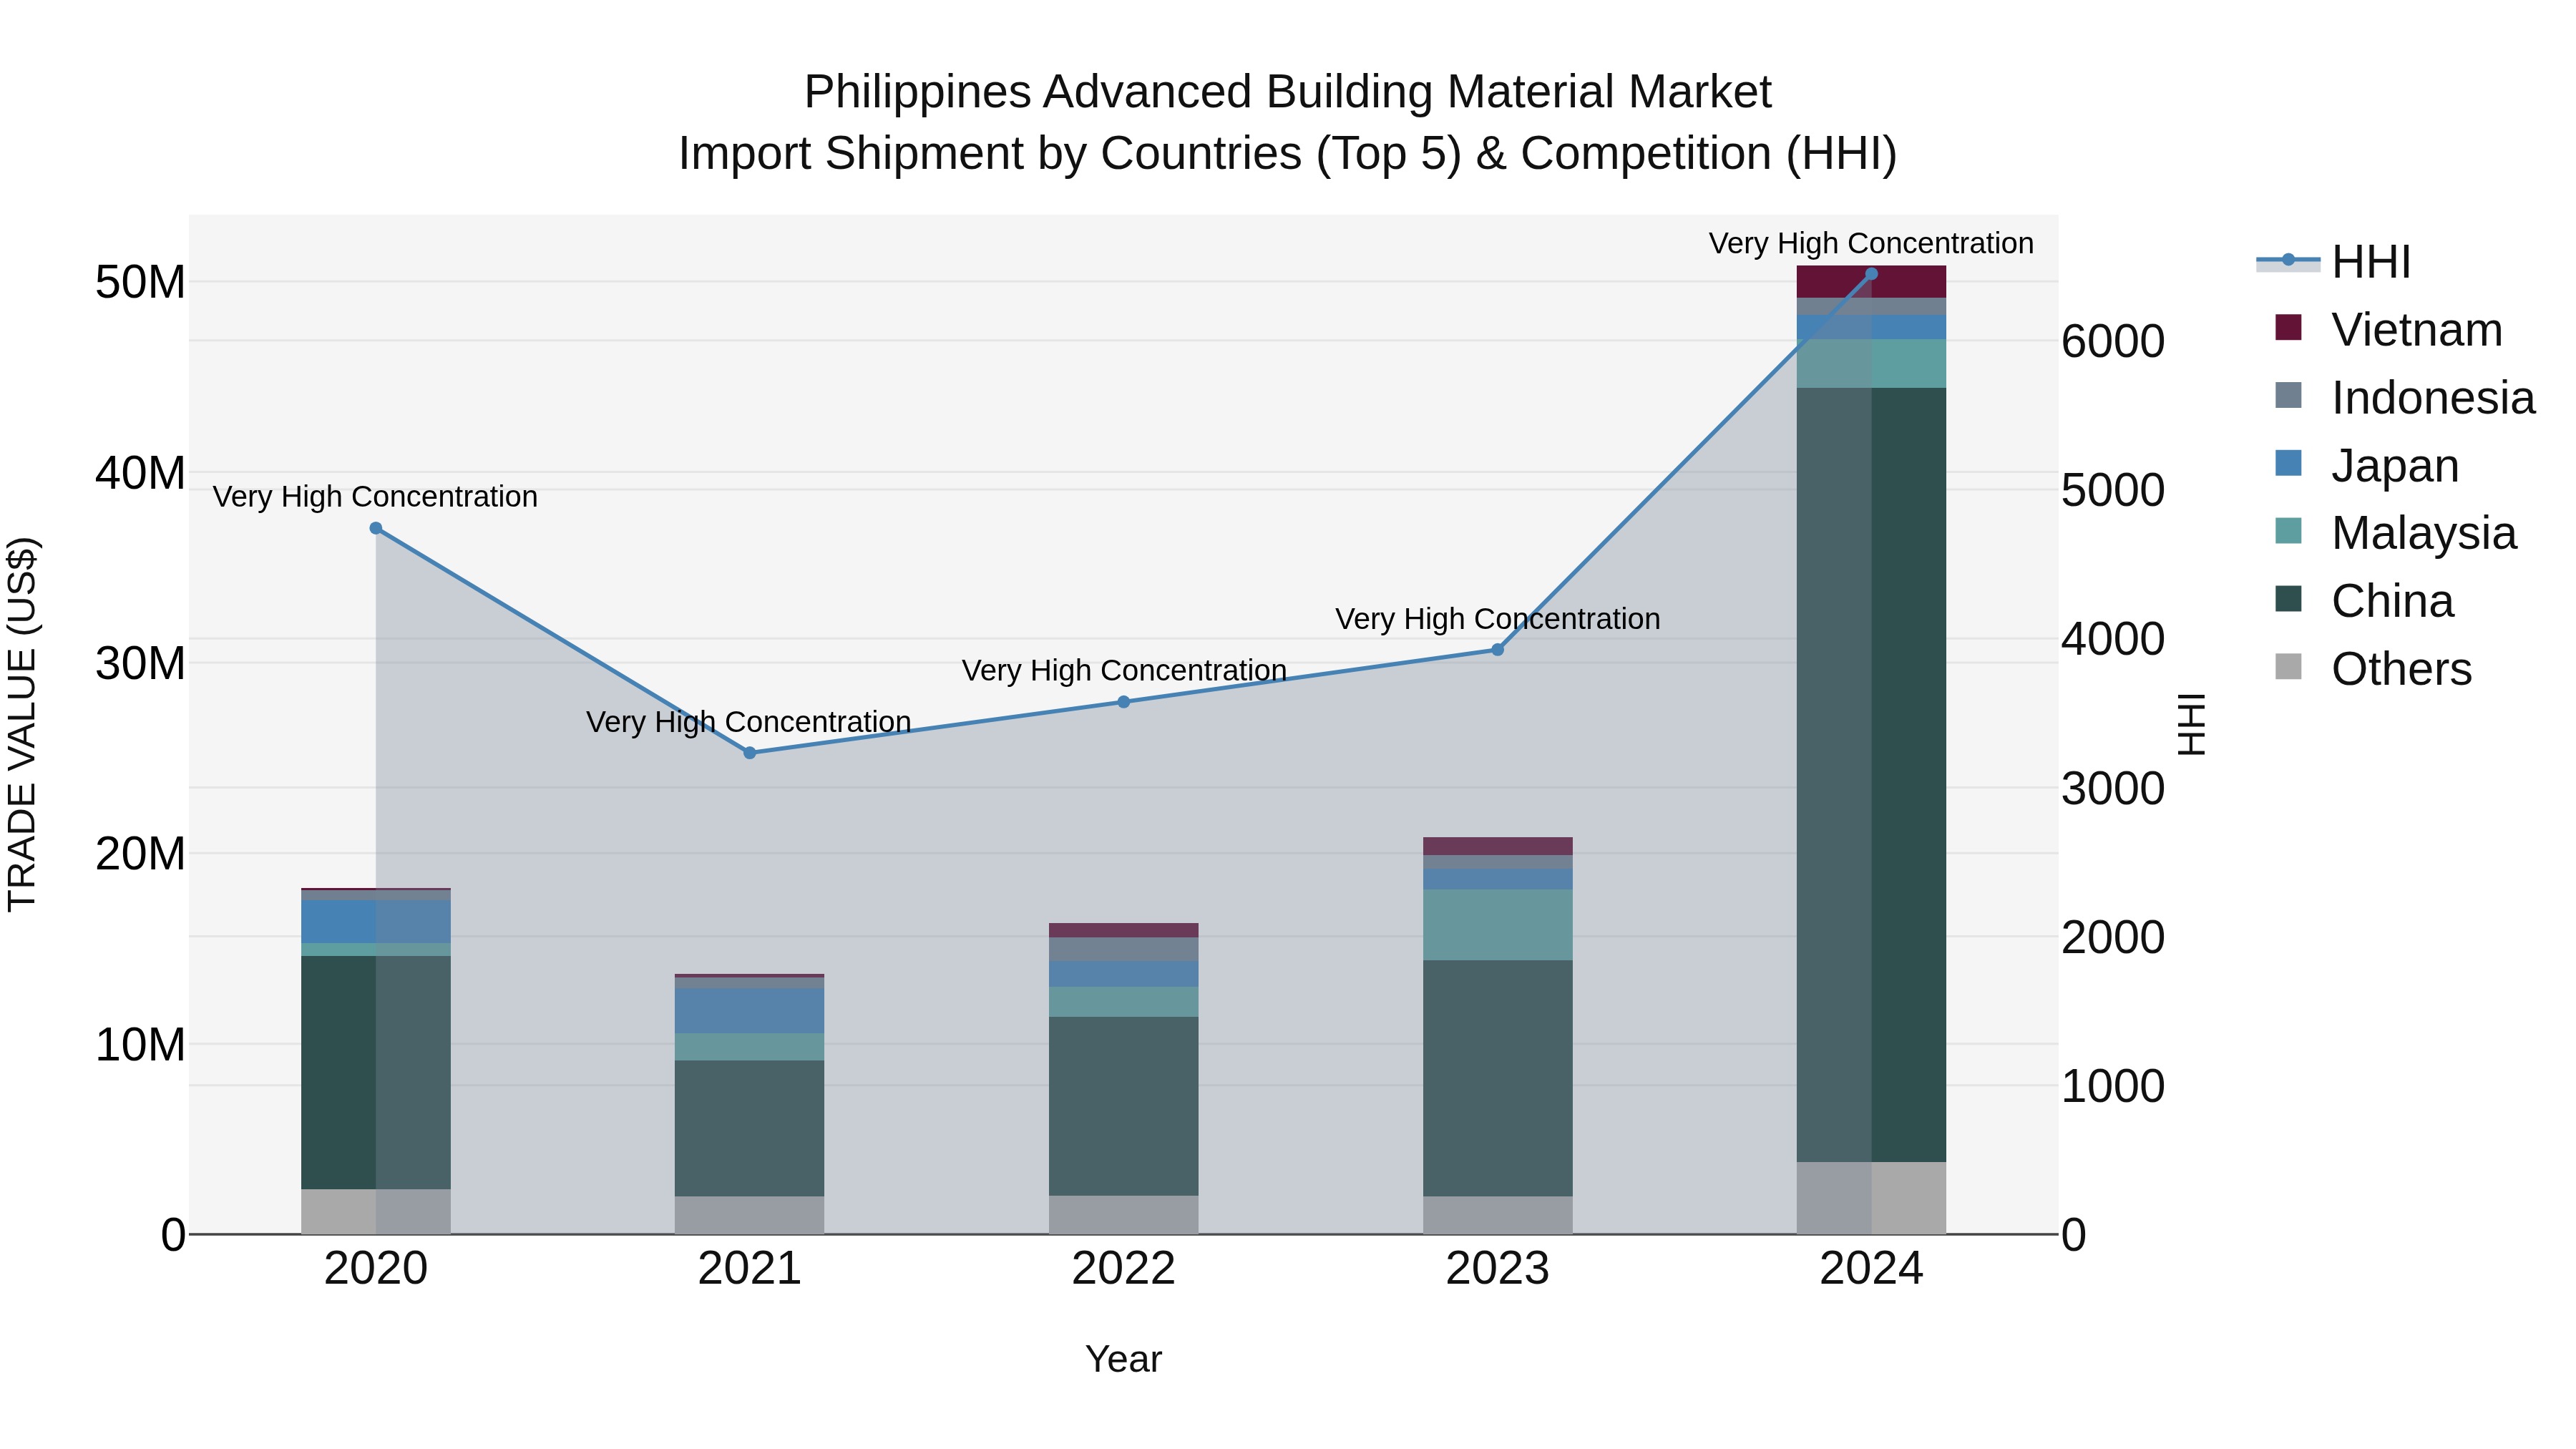Viewport: 2576px width, 1449px height.
Task: Click the 2022 x-axis label
Action: click(x=1124, y=1269)
